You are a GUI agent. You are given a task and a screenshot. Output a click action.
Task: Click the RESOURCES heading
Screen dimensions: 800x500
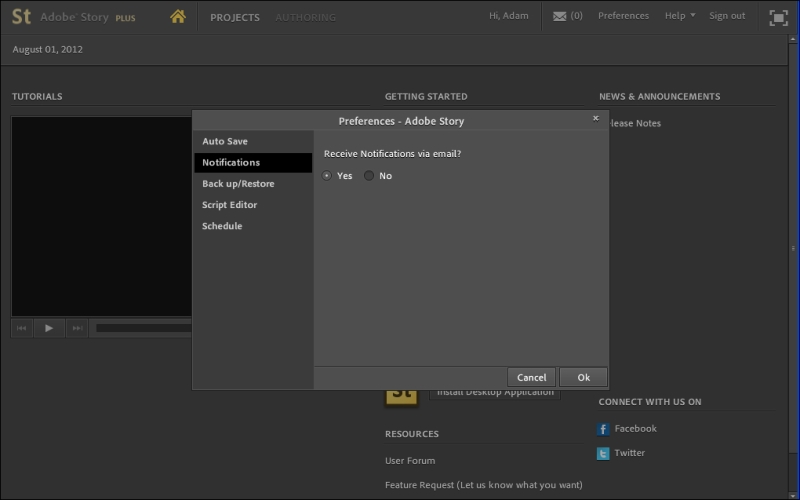412,434
